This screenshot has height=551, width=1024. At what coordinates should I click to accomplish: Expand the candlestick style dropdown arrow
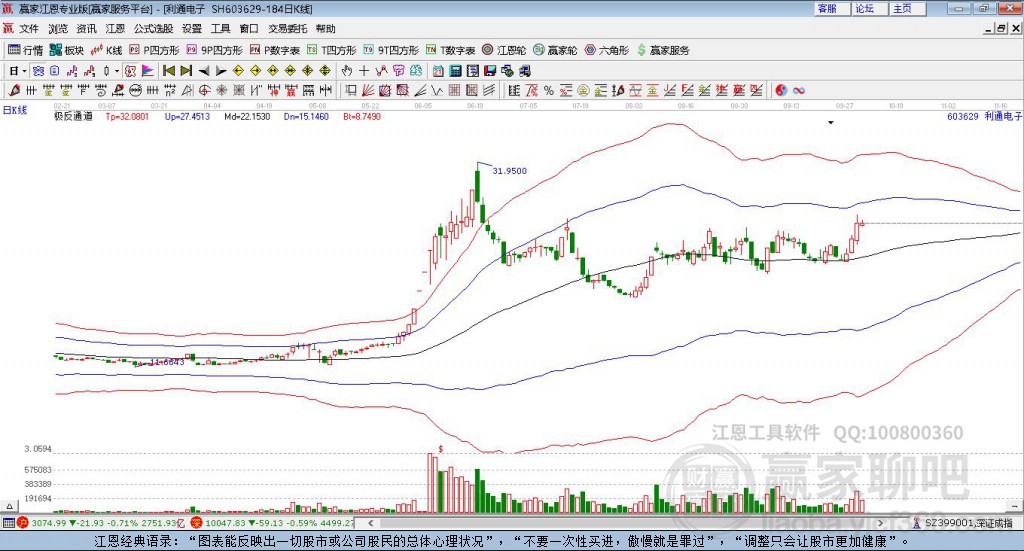116,71
